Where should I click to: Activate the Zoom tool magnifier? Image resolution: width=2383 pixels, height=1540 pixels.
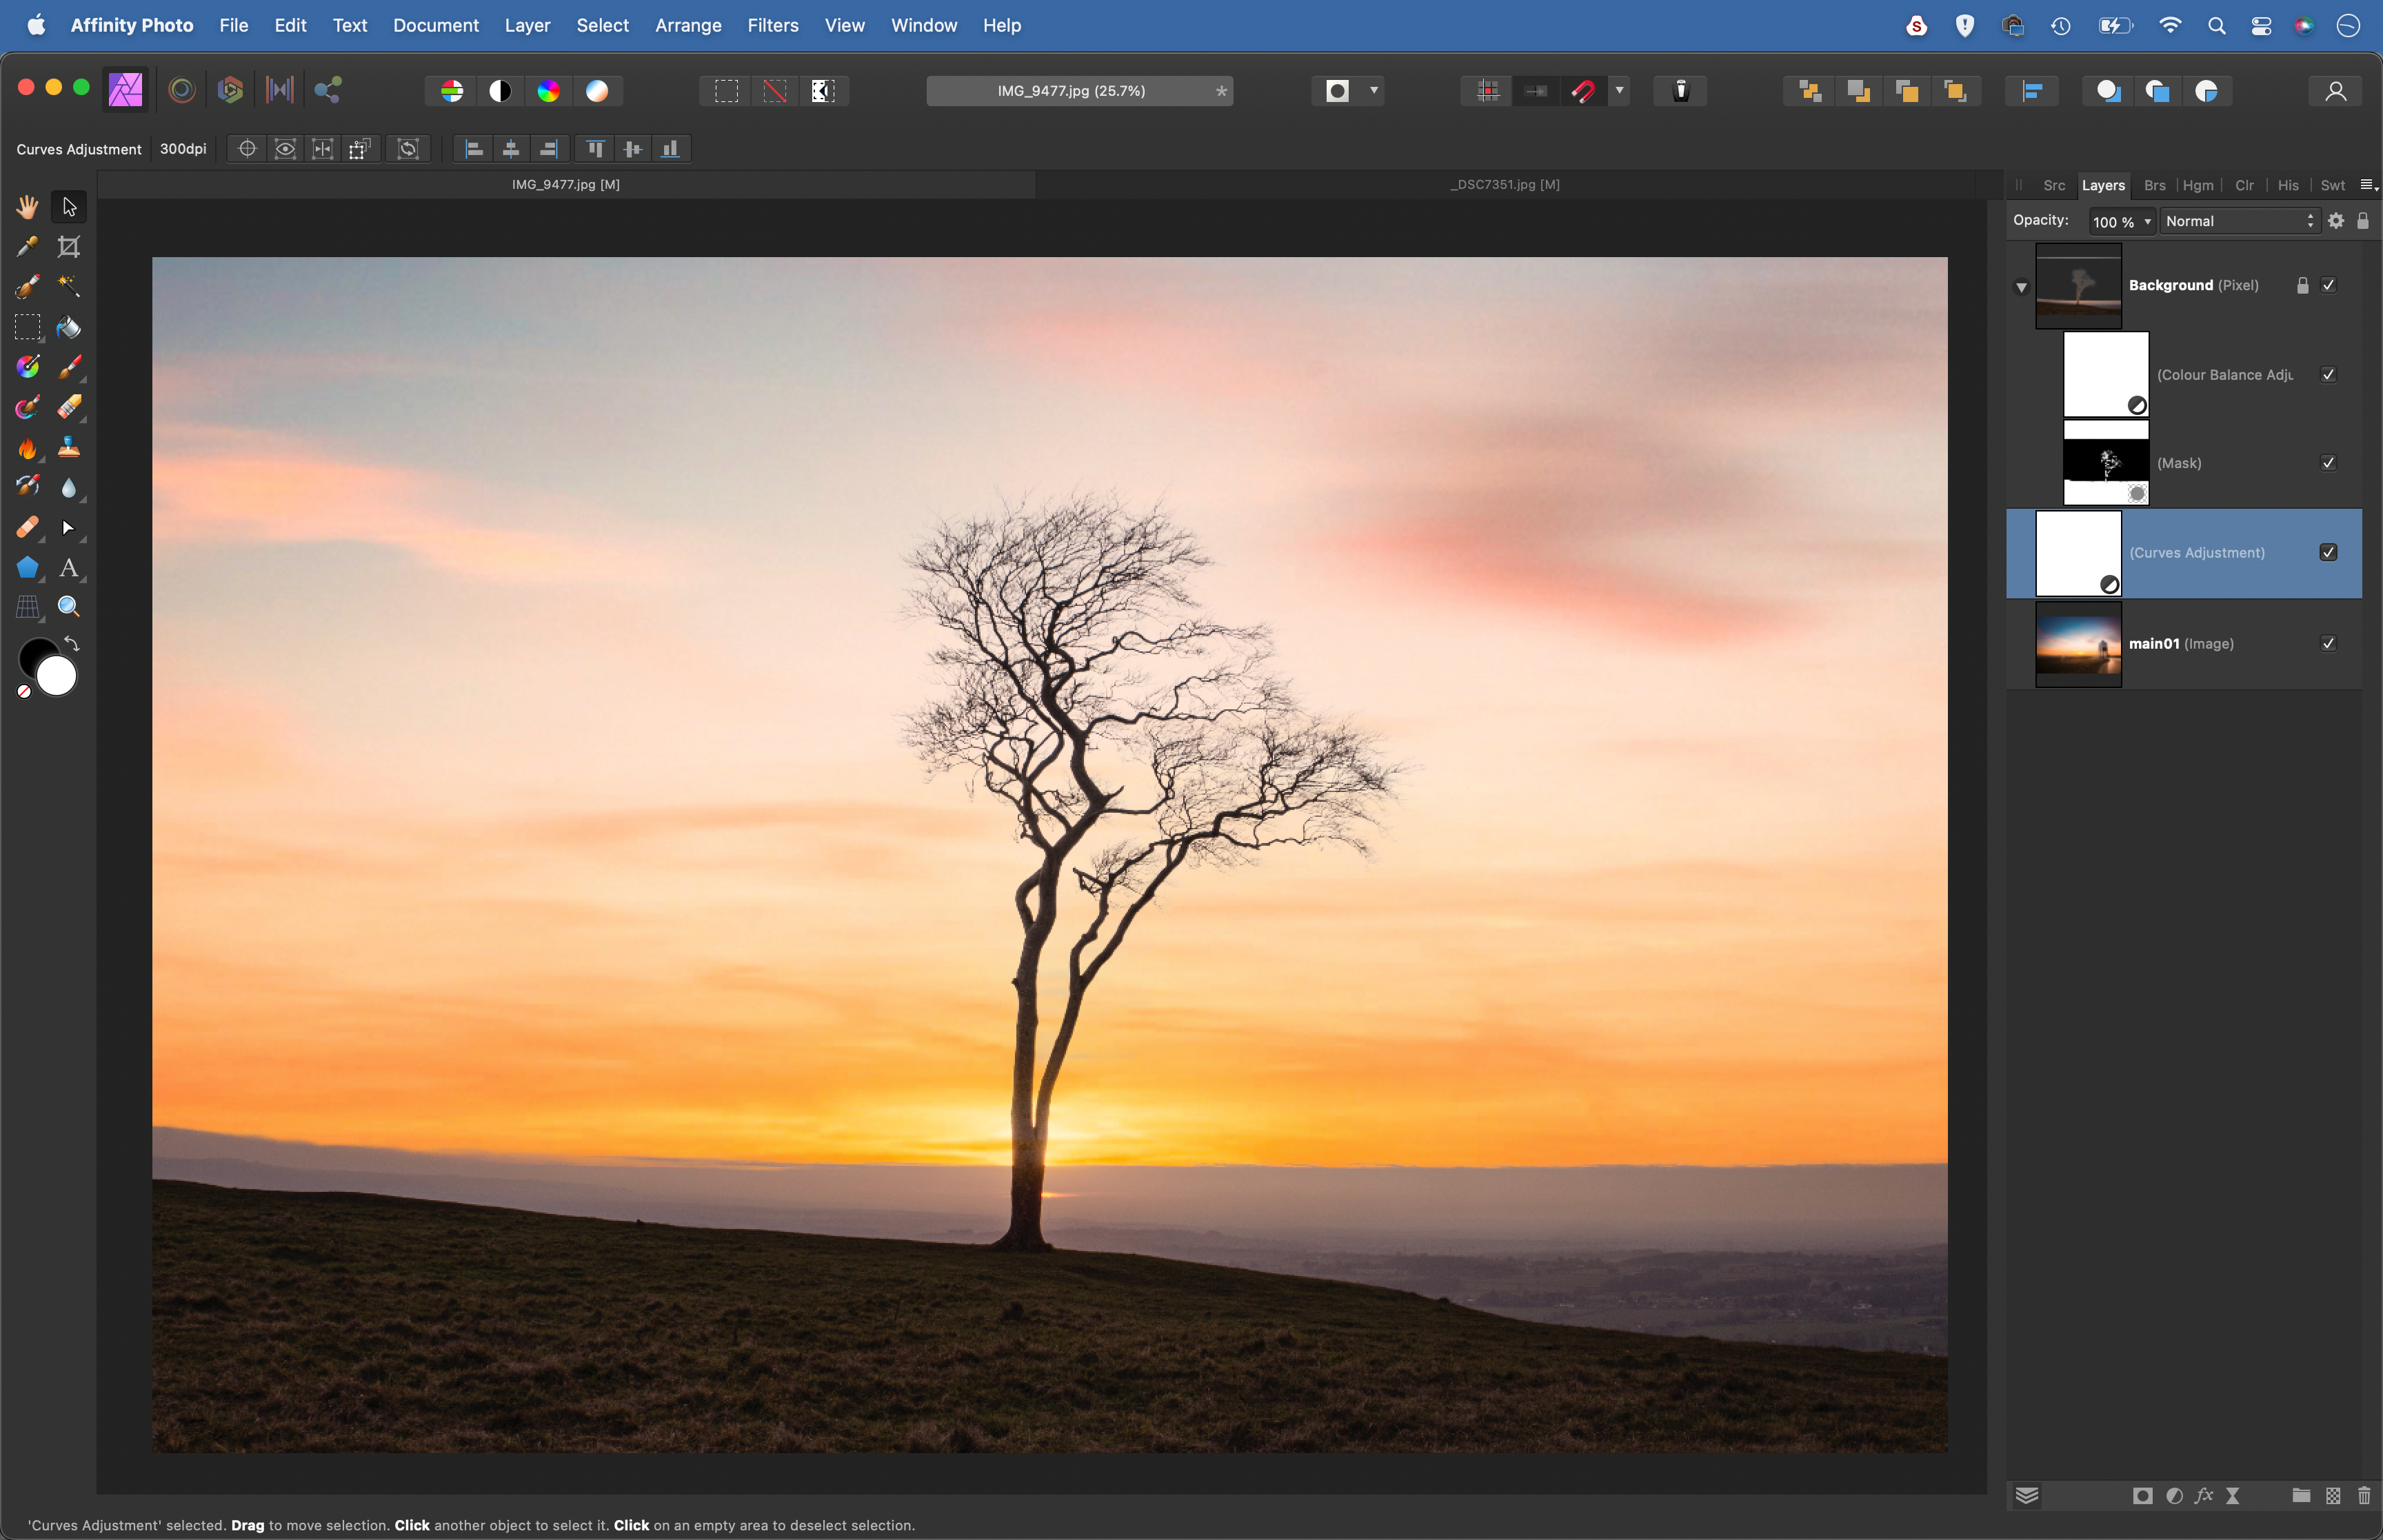pos(69,607)
